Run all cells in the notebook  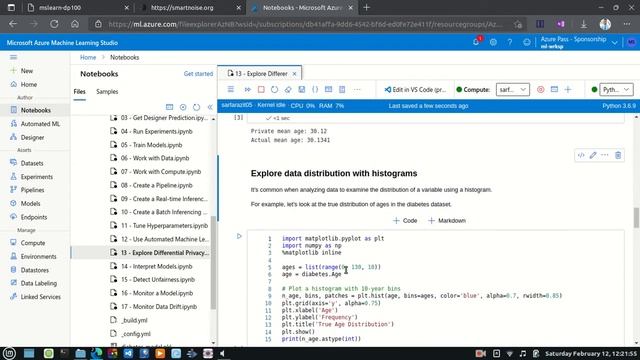[248, 89]
